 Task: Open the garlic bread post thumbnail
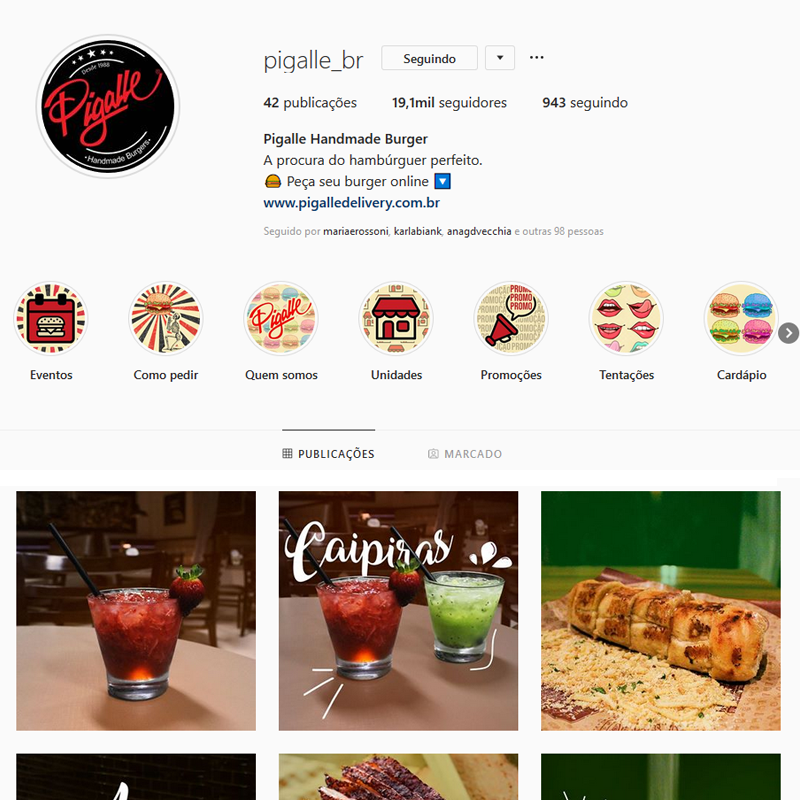click(661, 611)
